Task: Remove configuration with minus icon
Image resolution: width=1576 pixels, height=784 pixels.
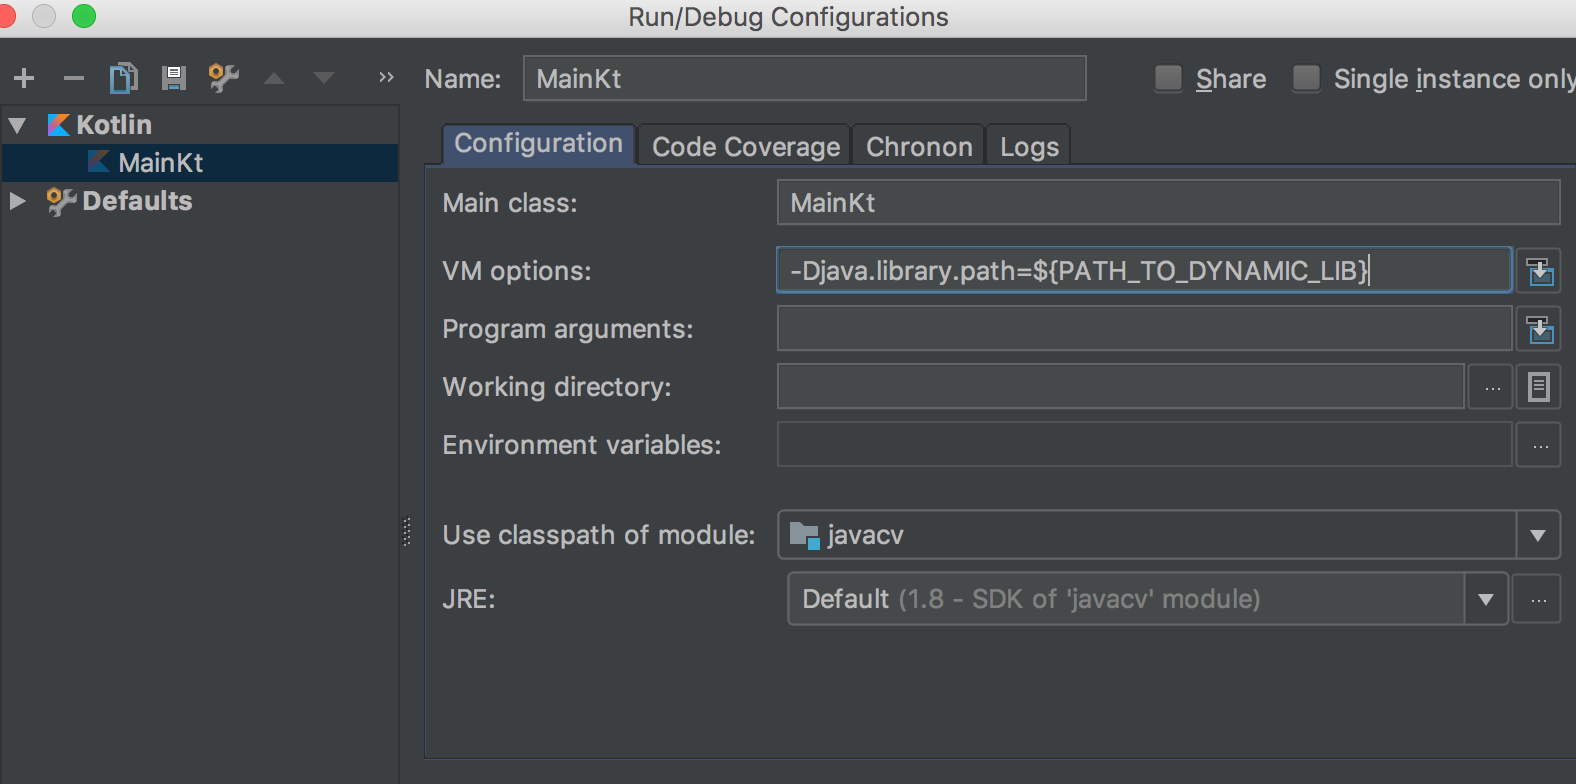Action: (74, 78)
